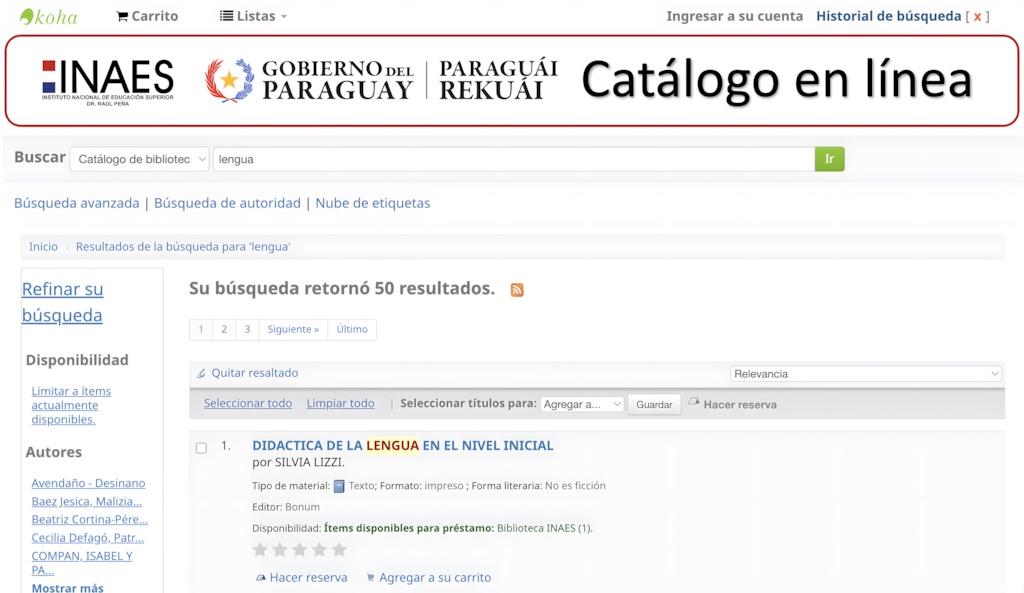
Task: Click the Koha logo
Action: click(x=49, y=16)
